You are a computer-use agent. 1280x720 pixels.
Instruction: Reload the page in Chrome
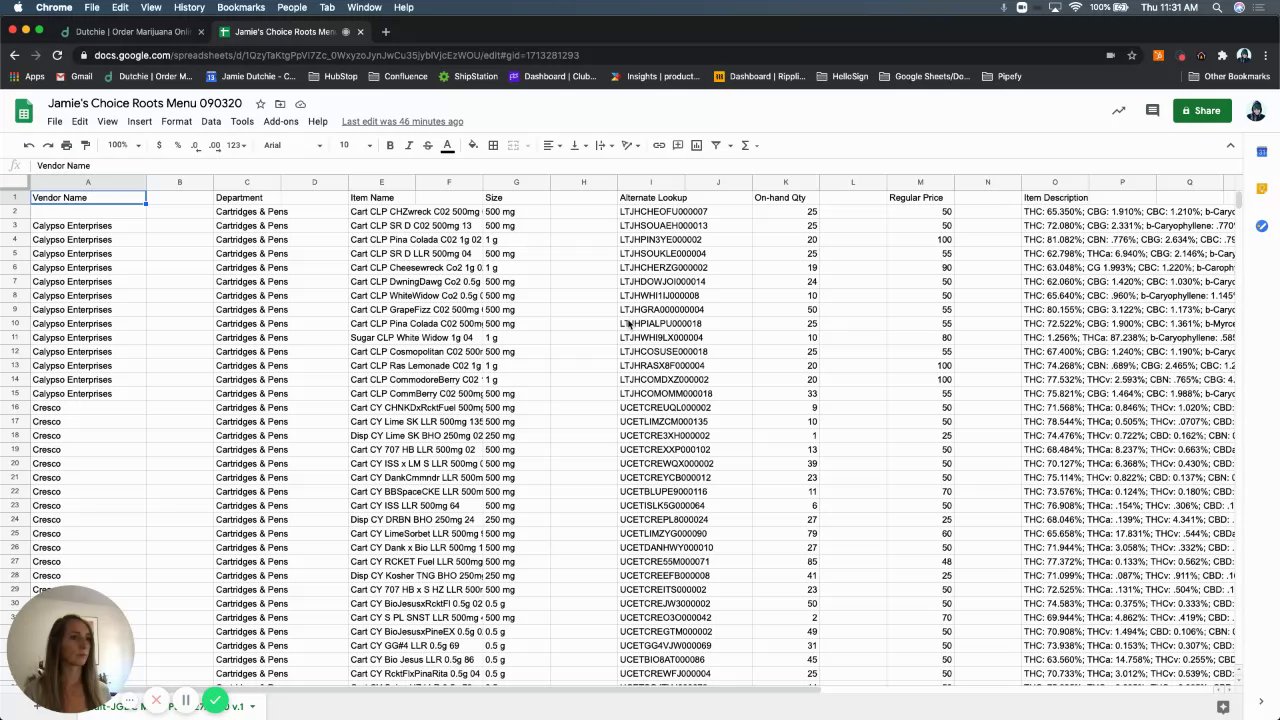click(57, 55)
